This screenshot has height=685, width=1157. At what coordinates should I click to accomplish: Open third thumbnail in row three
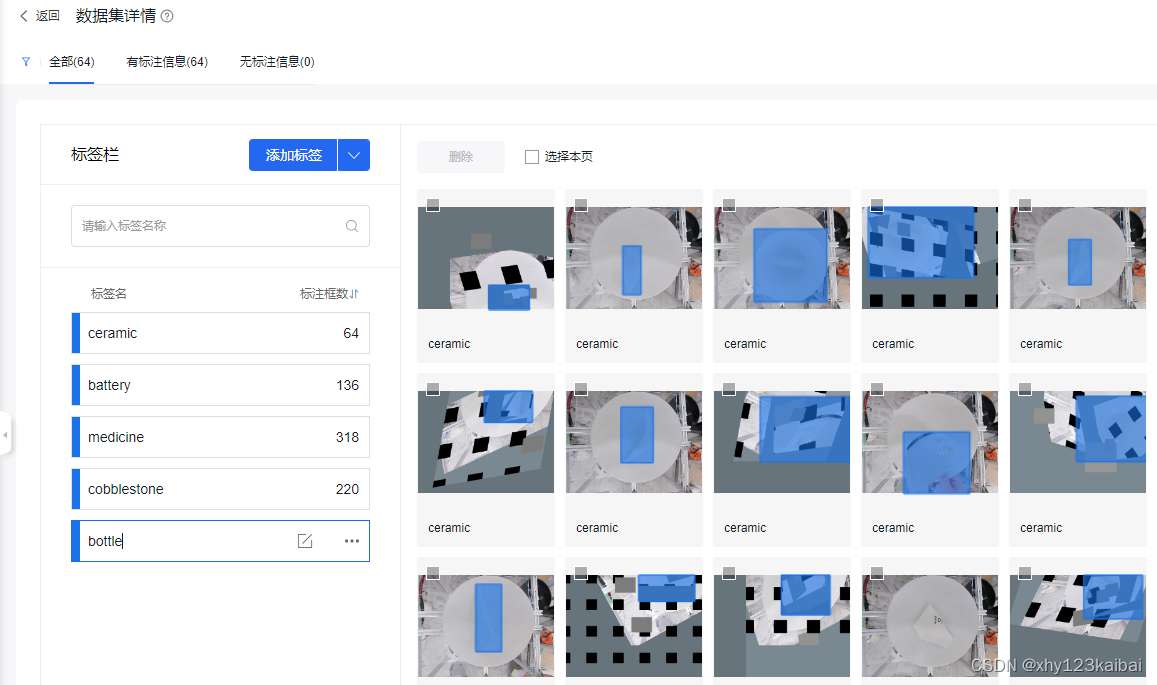pyautogui.click(x=782, y=625)
